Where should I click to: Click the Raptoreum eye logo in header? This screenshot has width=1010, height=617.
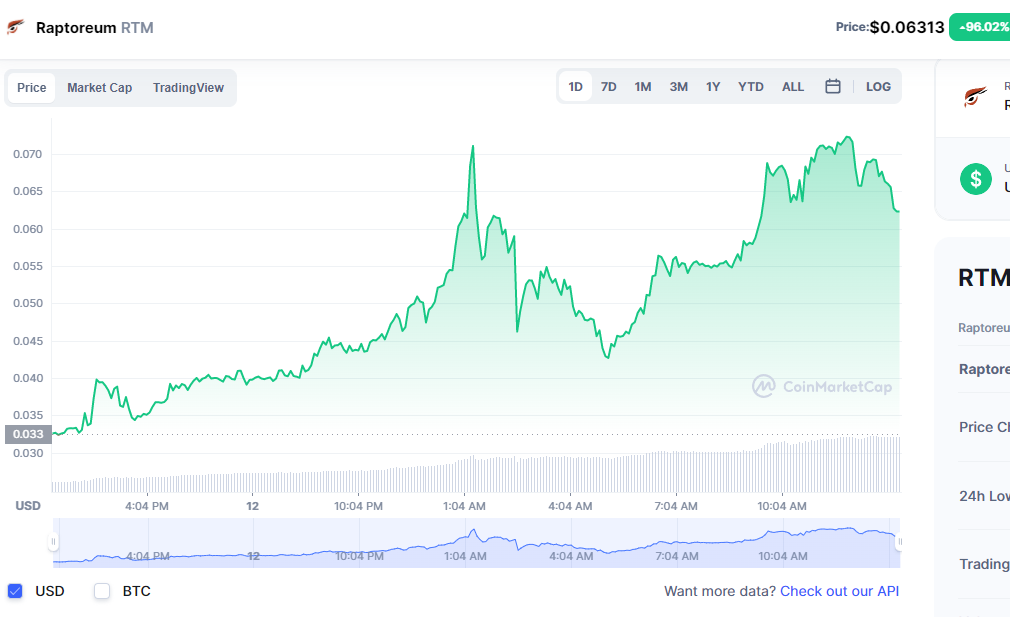point(15,27)
